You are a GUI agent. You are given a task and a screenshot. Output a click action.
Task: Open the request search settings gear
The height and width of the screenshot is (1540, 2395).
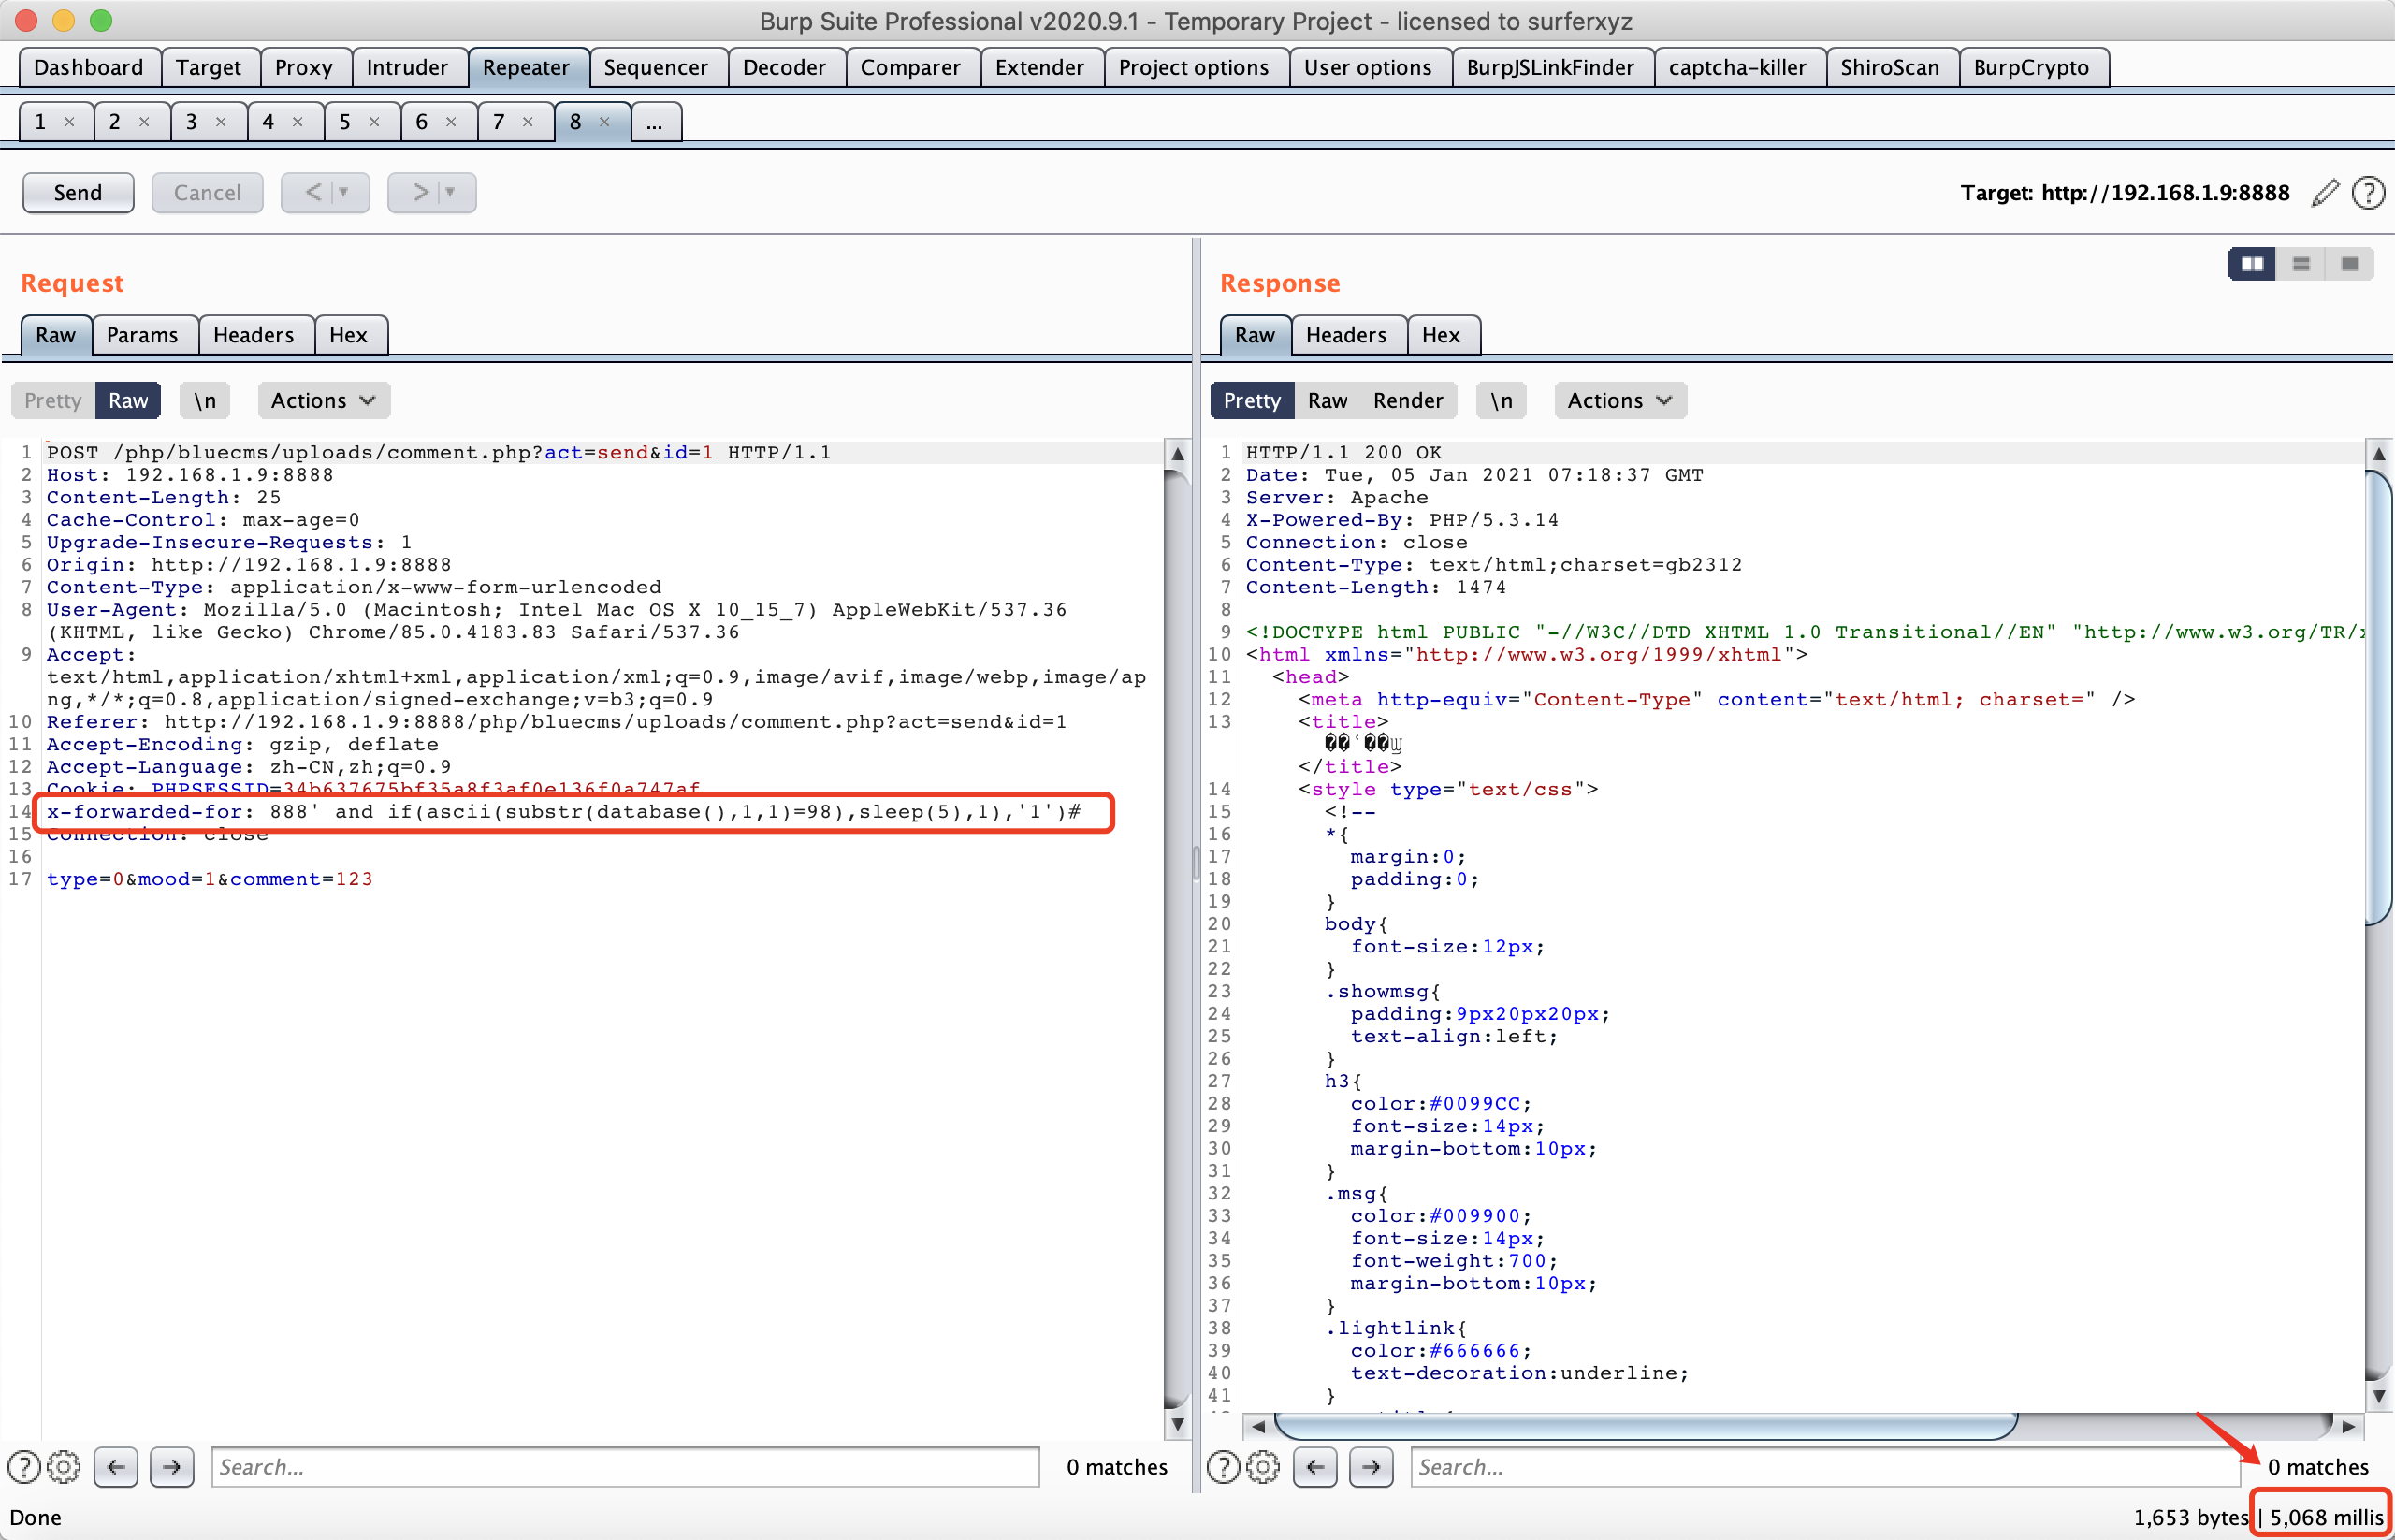[64, 1466]
